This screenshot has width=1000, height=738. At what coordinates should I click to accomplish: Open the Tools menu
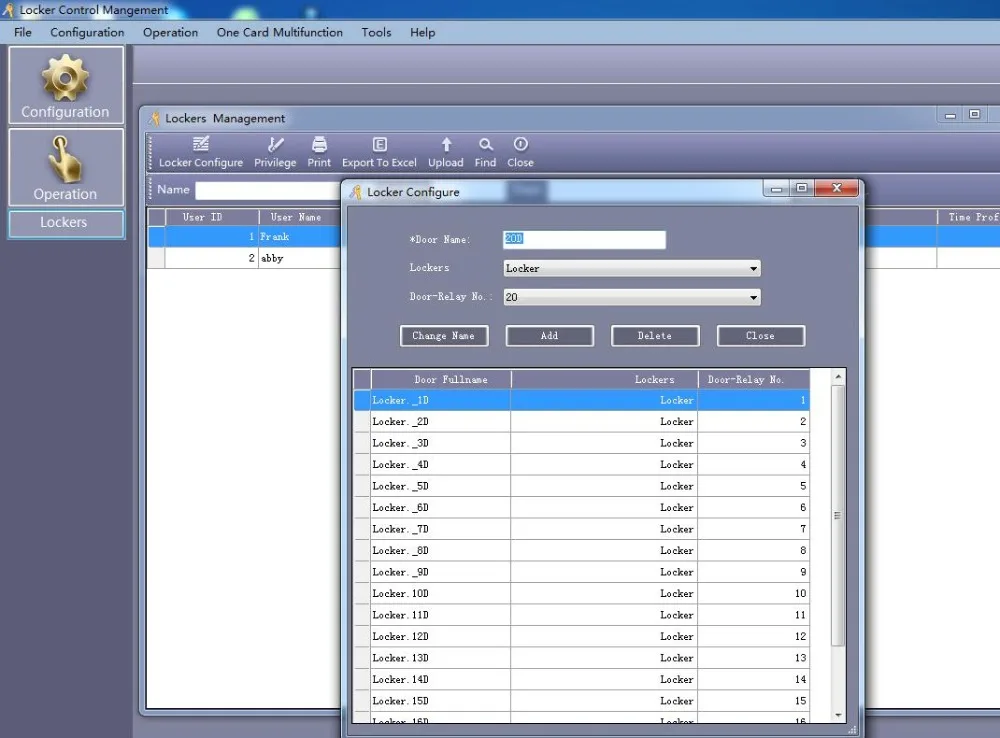pyautogui.click(x=376, y=33)
